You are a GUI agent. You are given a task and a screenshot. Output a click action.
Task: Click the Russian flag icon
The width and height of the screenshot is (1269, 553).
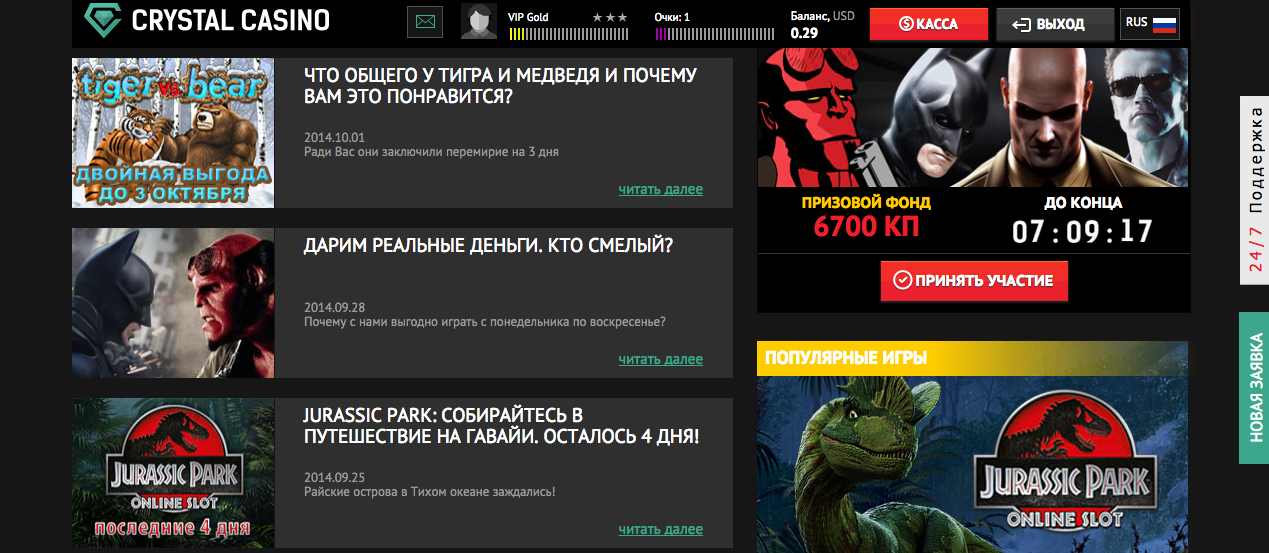(x=1164, y=23)
